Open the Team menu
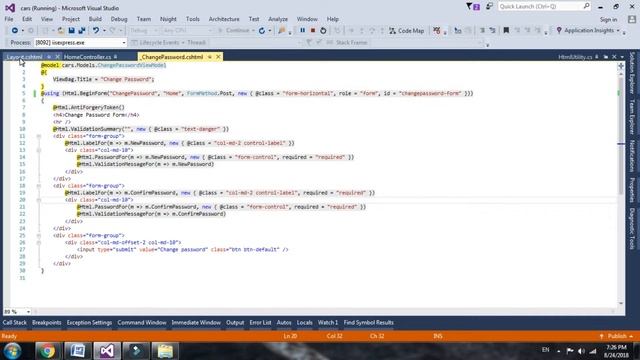 point(144,19)
